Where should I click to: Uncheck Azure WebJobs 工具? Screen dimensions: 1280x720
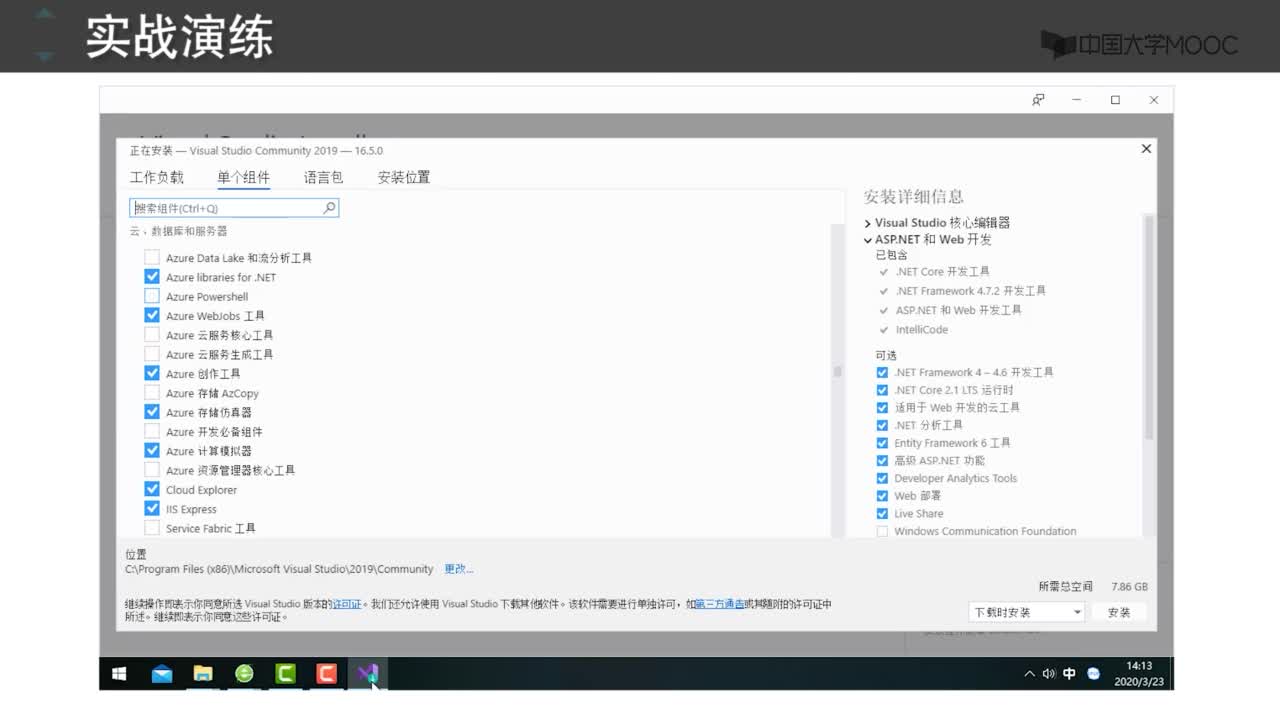tap(152, 316)
